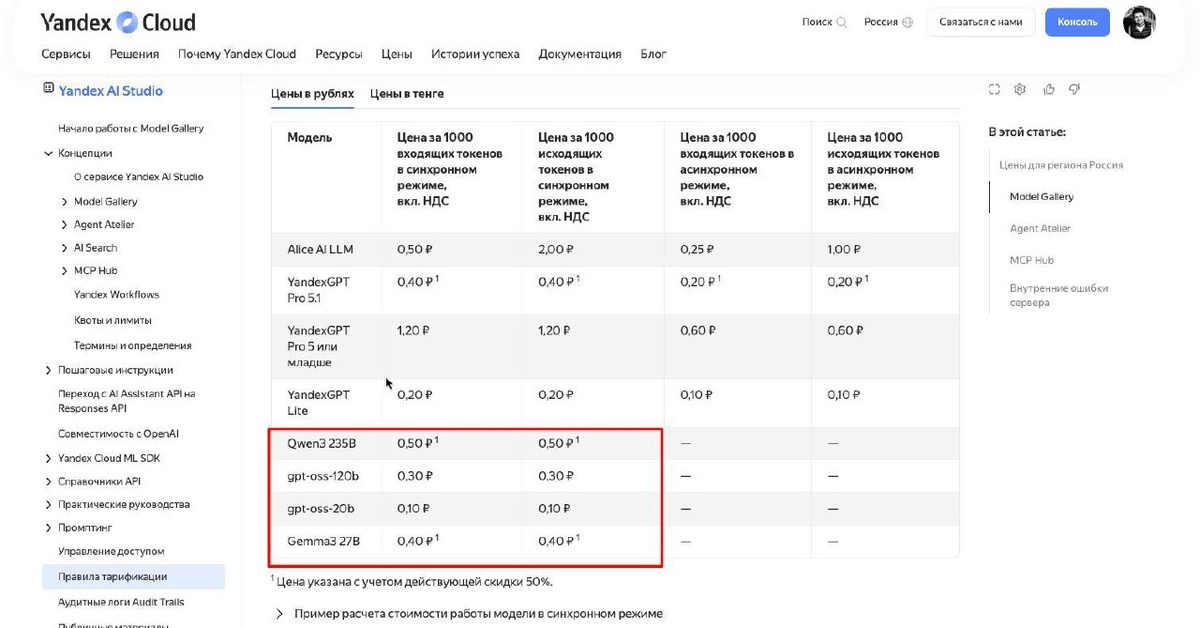Open Начало работы с Model Gallery
The image size is (1200, 628).
131,128
